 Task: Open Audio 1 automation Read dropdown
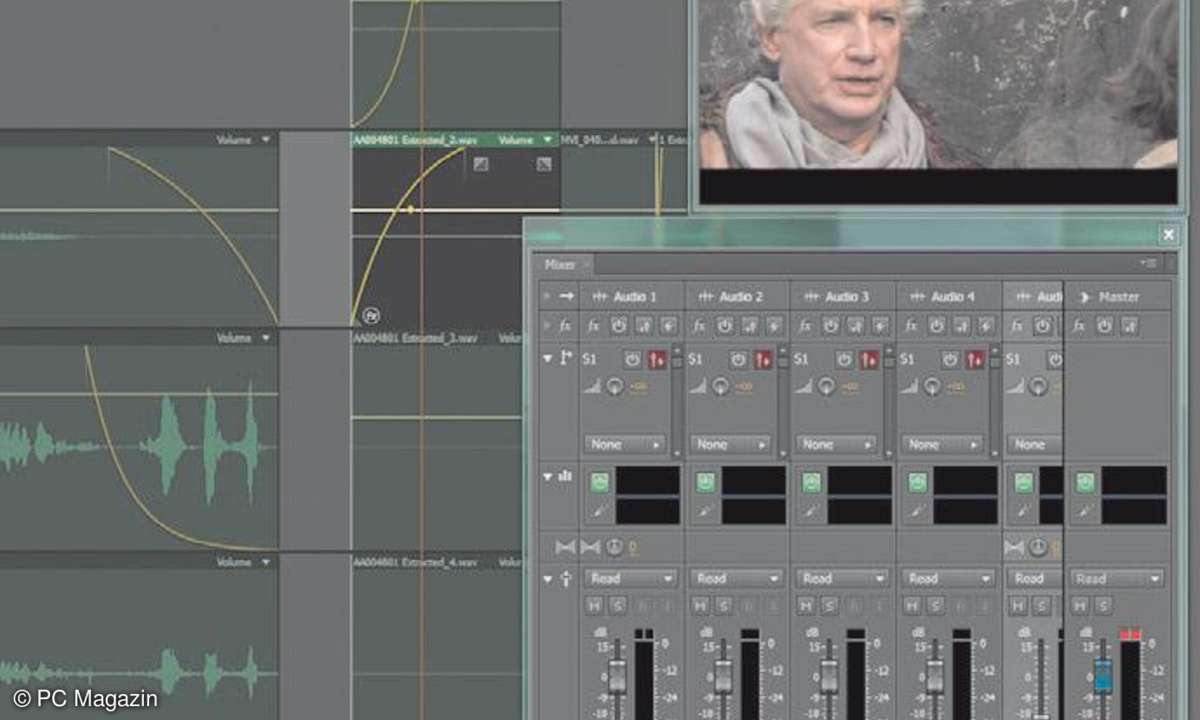(x=630, y=578)
